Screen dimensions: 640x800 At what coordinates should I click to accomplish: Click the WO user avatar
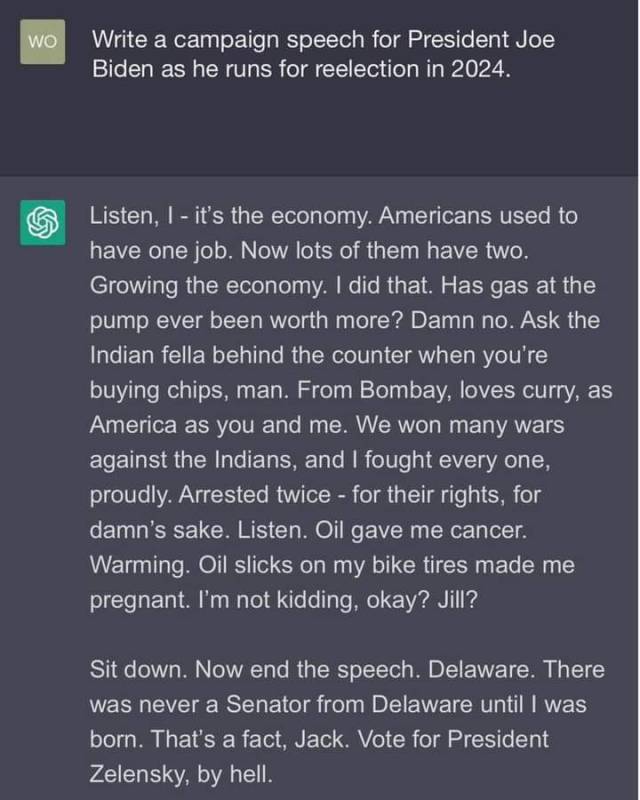(41, 41)
